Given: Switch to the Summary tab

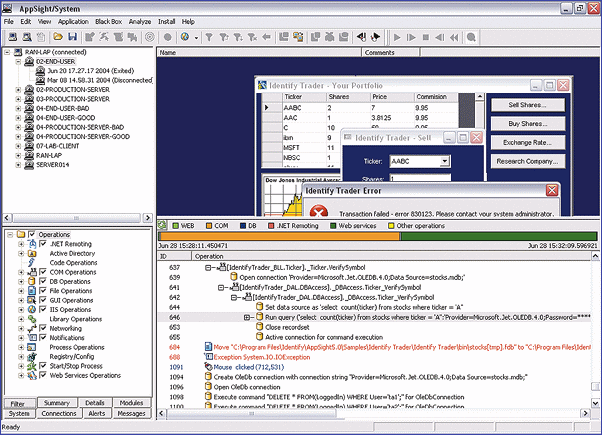Looking at the screenshot, I should (57, 403).
